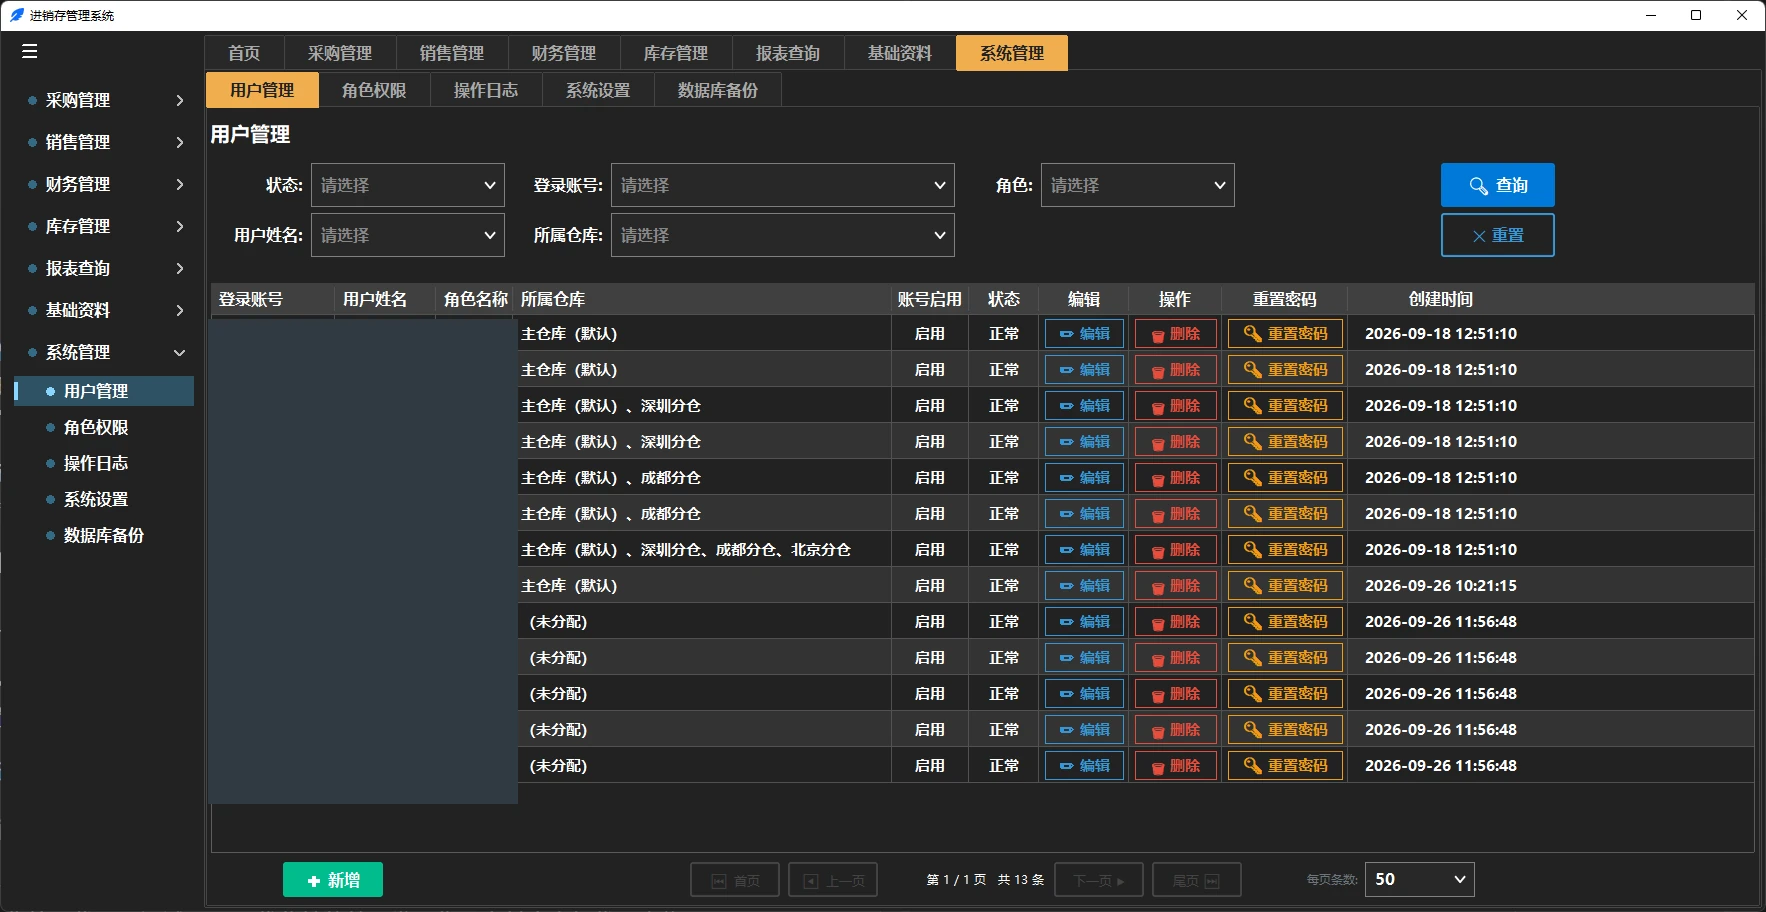Collapse the 系统管理 sidebar group
The height and width of the screenshot is (912, 1766).
pyautogui.click(x=105, y=352)
